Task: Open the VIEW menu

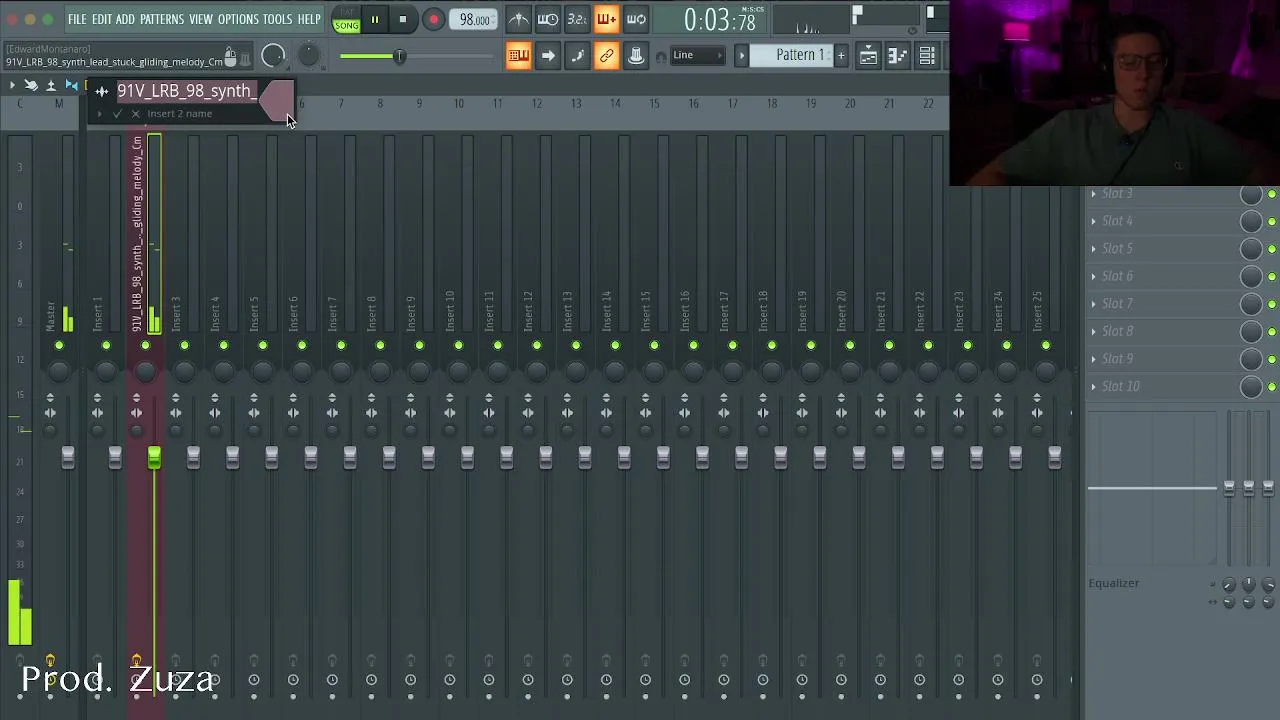Action: coord(201,19)
